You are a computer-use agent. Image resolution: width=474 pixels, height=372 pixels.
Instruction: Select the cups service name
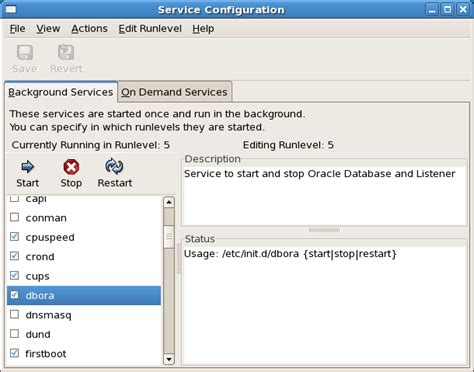(x=37, y=276)
